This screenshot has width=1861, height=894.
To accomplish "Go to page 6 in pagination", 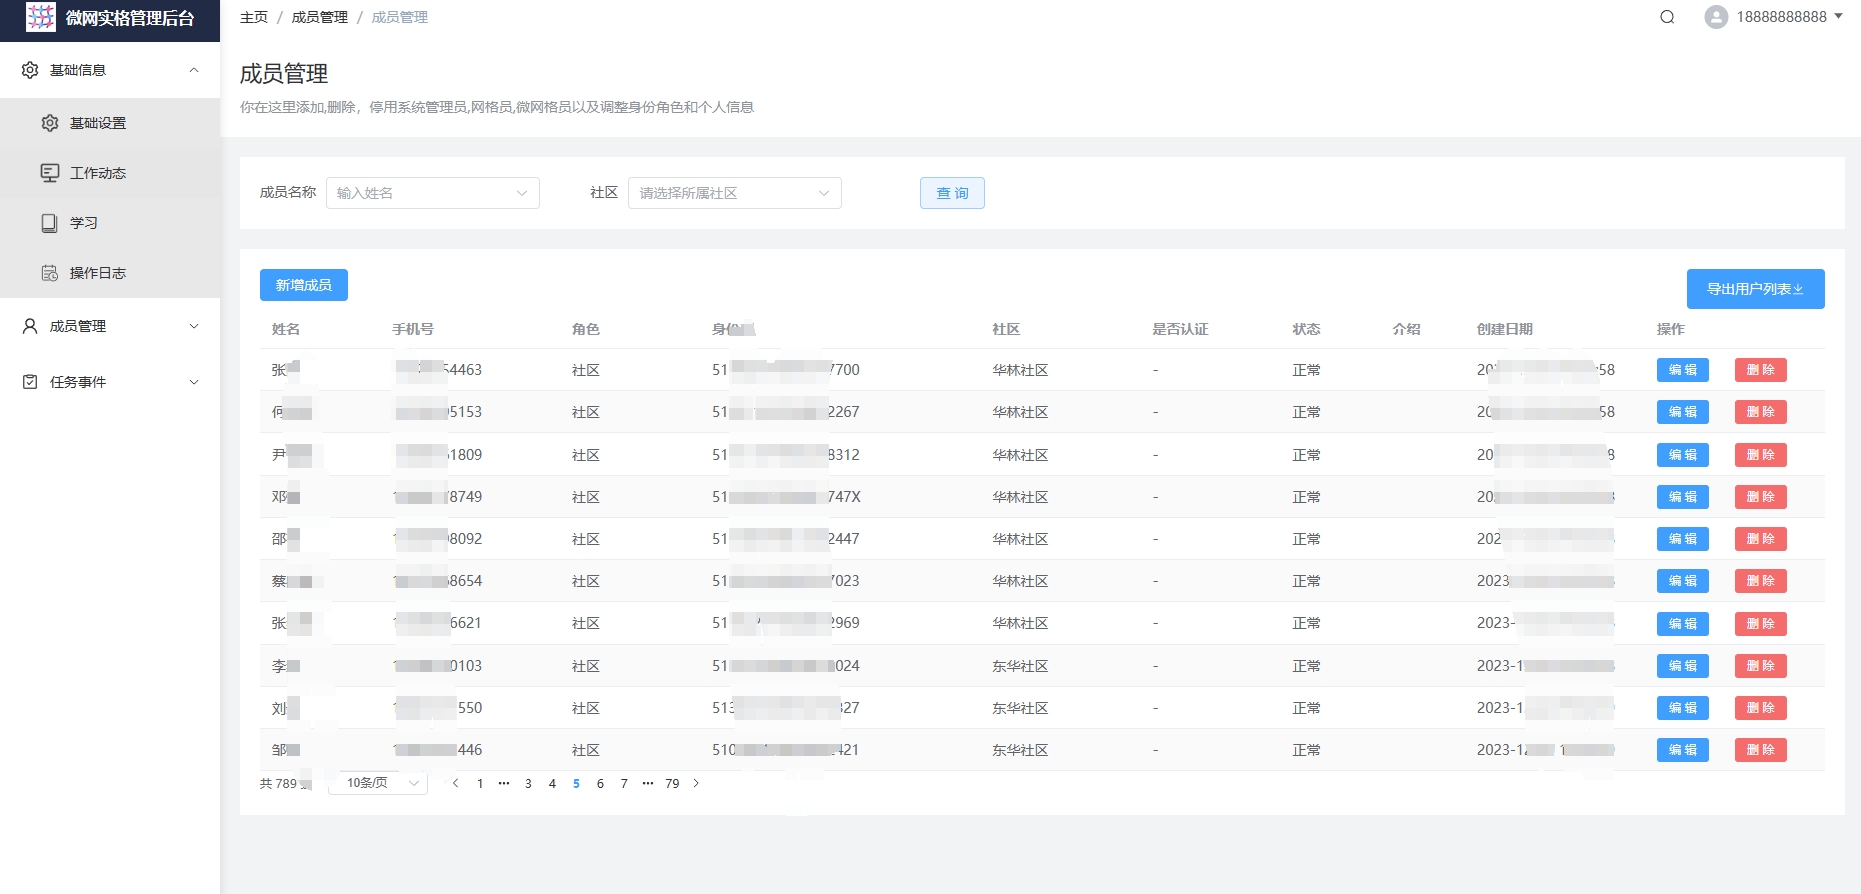I will (x=600, y=784).
